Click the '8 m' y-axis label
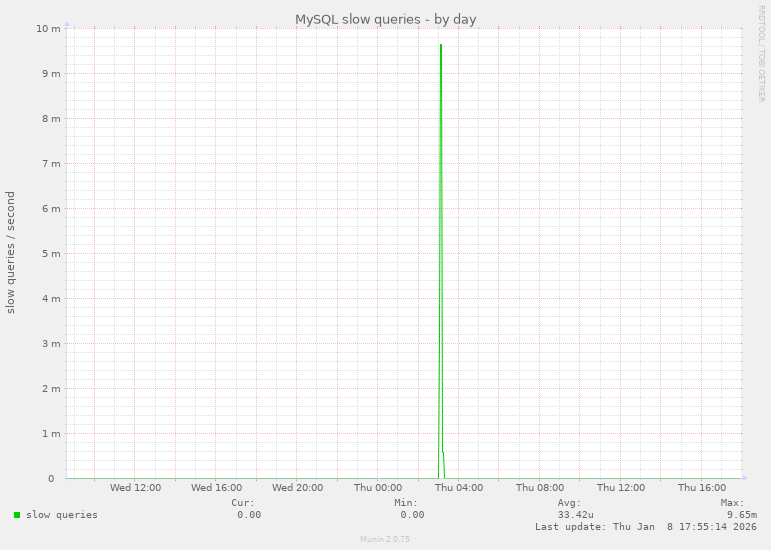Image resolution: width=771 pixels, height=550 pixels. coord(51,118)
